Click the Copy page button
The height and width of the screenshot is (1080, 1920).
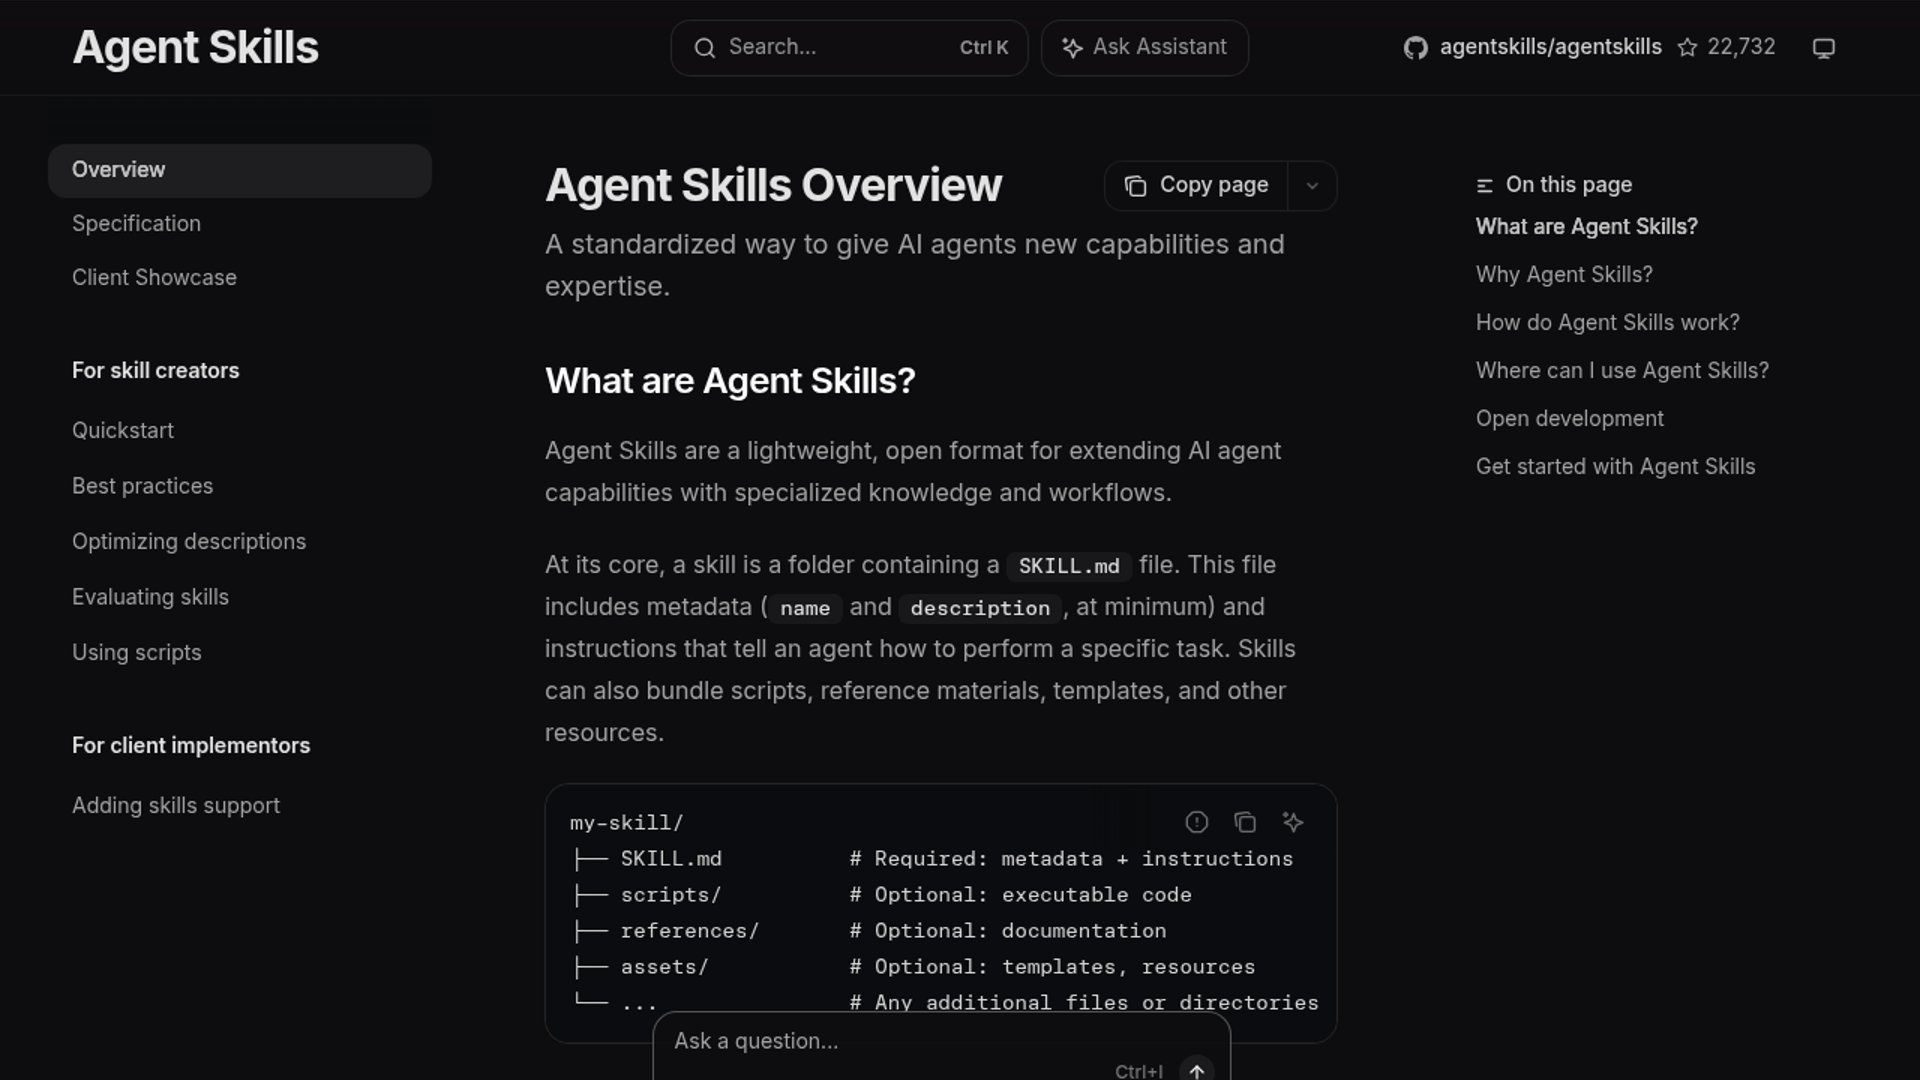point(1197,186)
